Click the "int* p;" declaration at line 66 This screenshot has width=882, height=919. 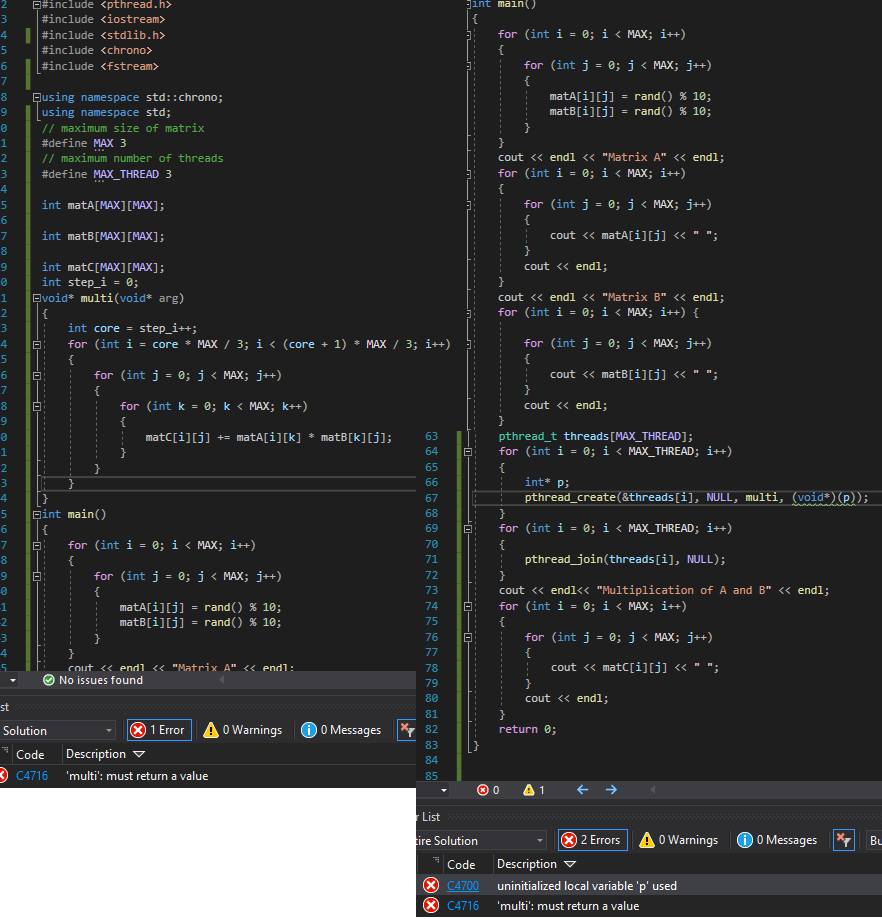(x=547, y=482)
